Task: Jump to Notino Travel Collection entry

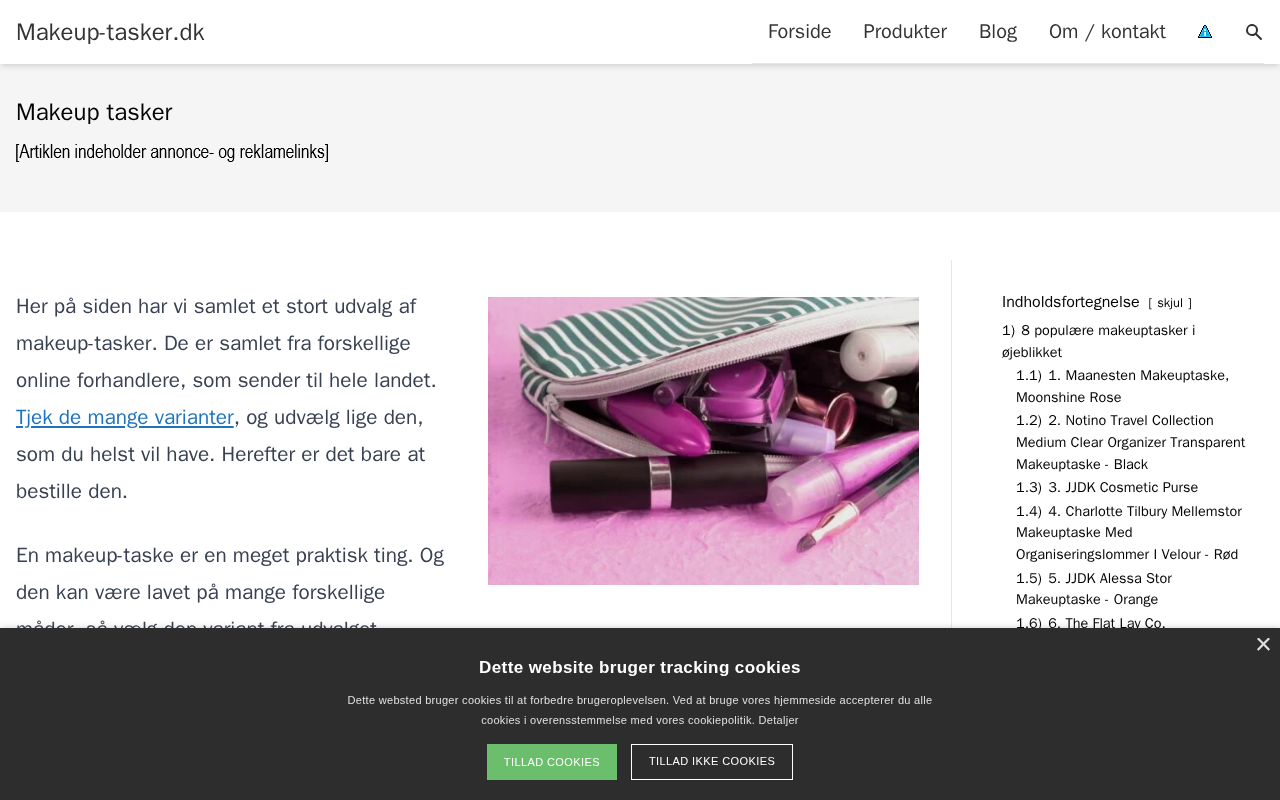Action: (1130, 442)
